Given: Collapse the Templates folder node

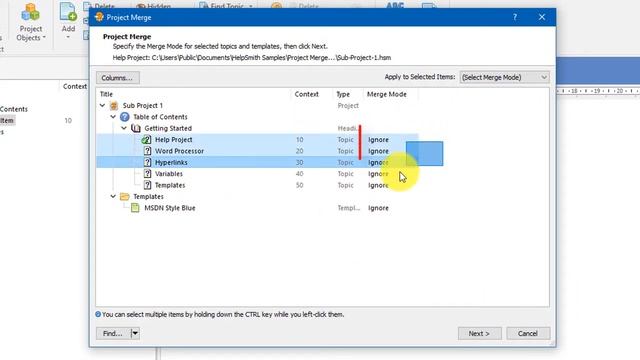Looking at the screenshot, I should [113, 197].
